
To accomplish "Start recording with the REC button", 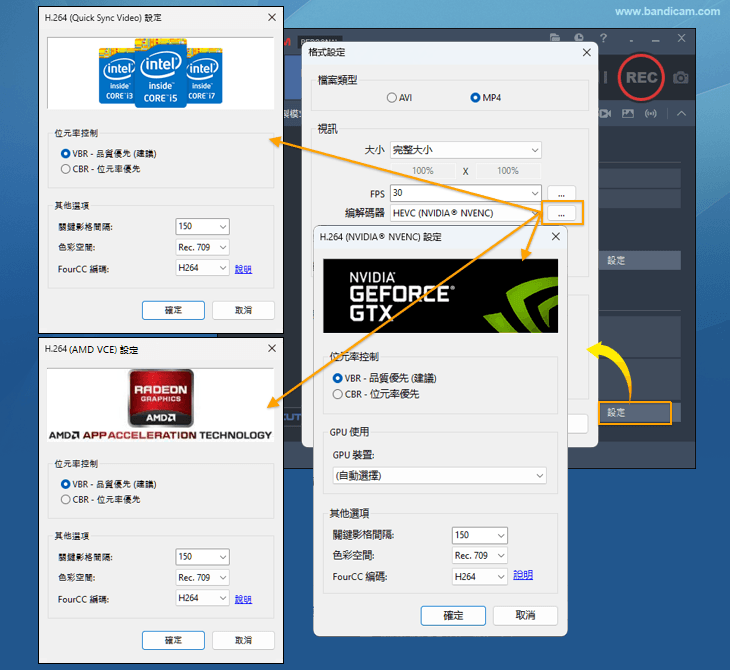I will click(641, 77).
